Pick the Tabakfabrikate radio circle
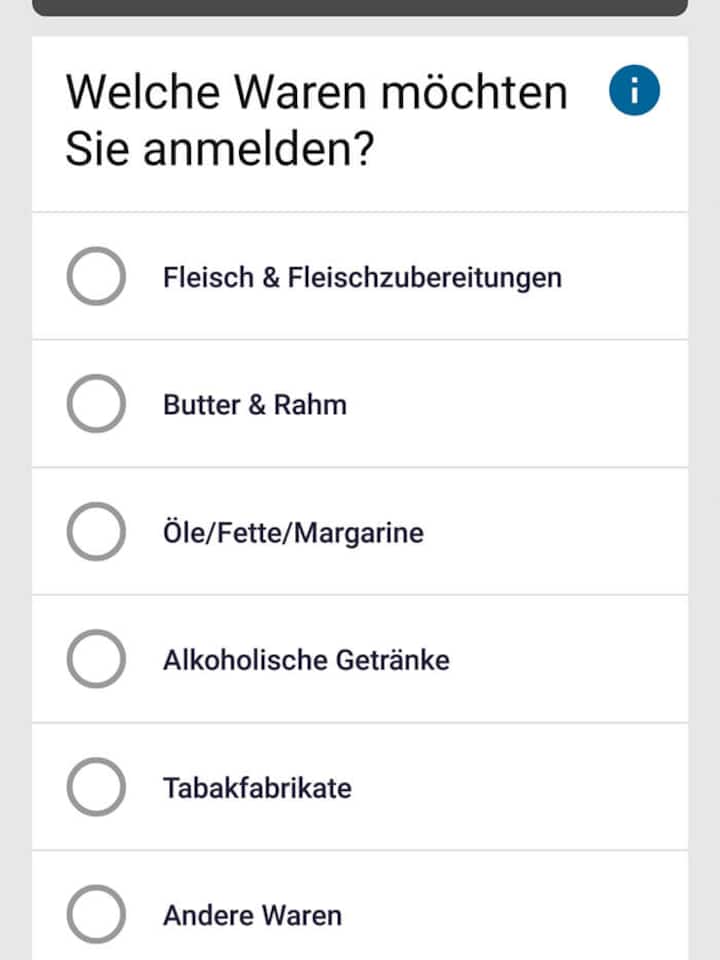The image size is (720, 960). coord(96,788)
